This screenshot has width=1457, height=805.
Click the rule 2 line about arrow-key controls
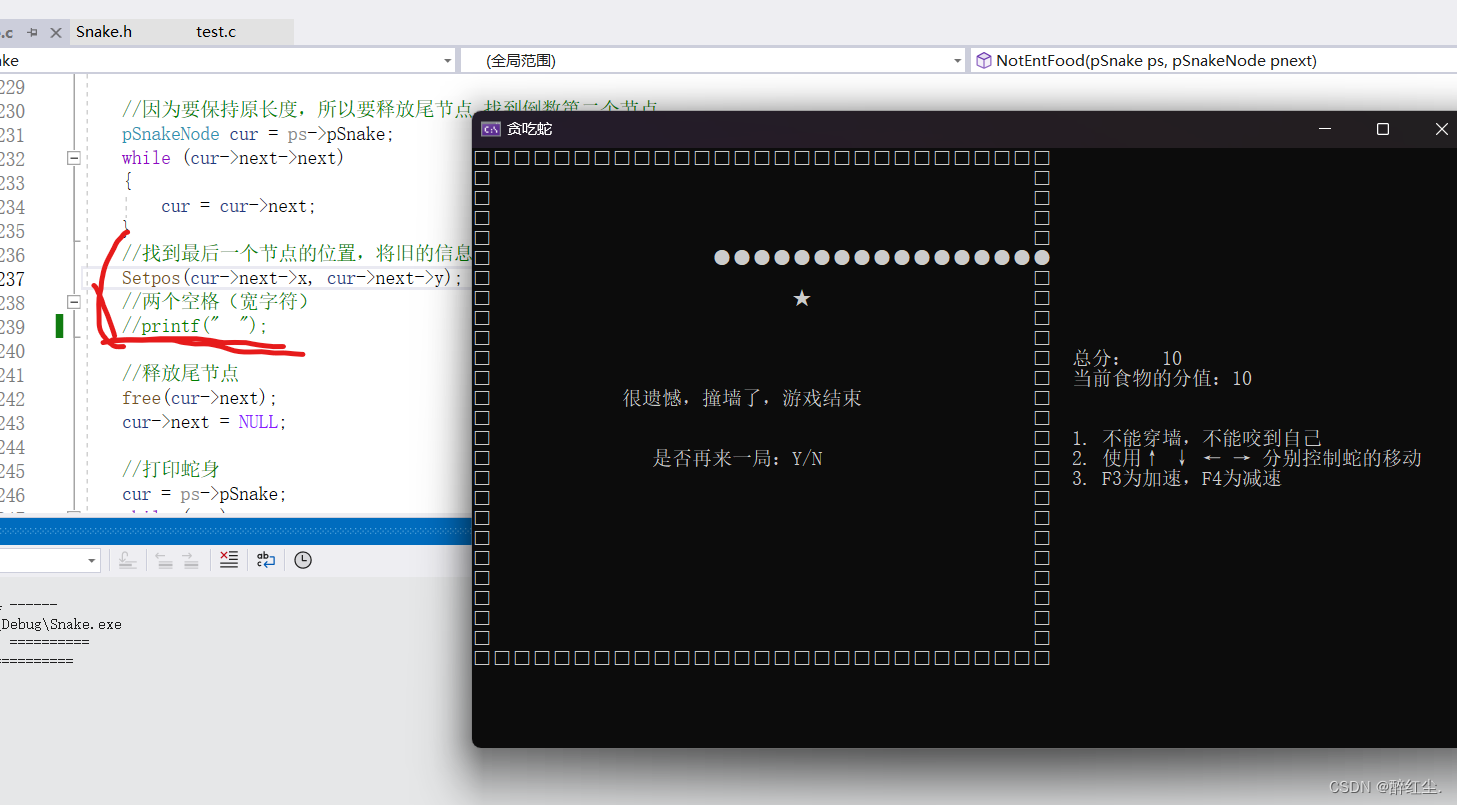pos(1247,458)
